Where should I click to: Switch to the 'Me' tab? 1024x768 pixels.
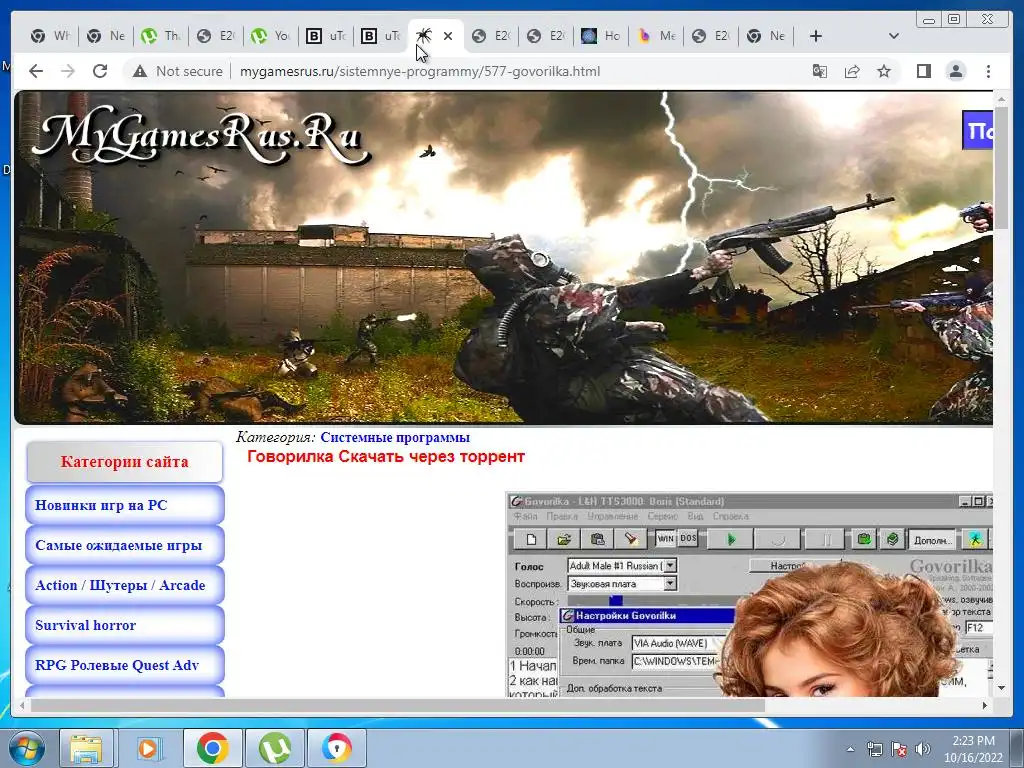[656, 36]
